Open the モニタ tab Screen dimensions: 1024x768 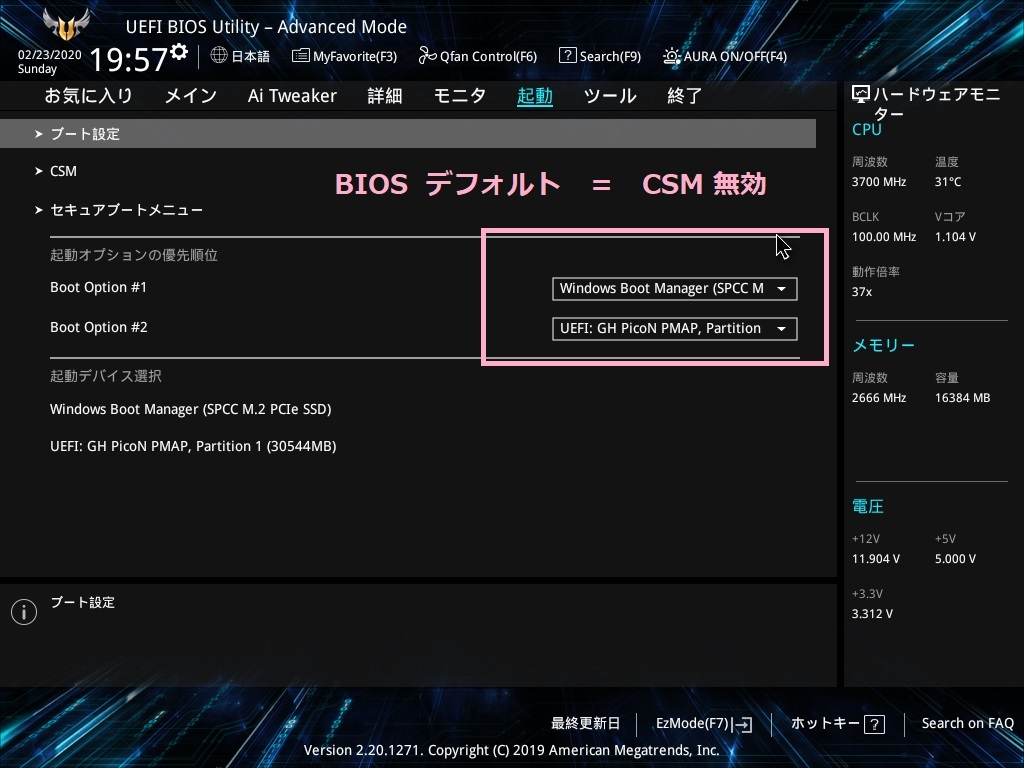coord(460,96)
